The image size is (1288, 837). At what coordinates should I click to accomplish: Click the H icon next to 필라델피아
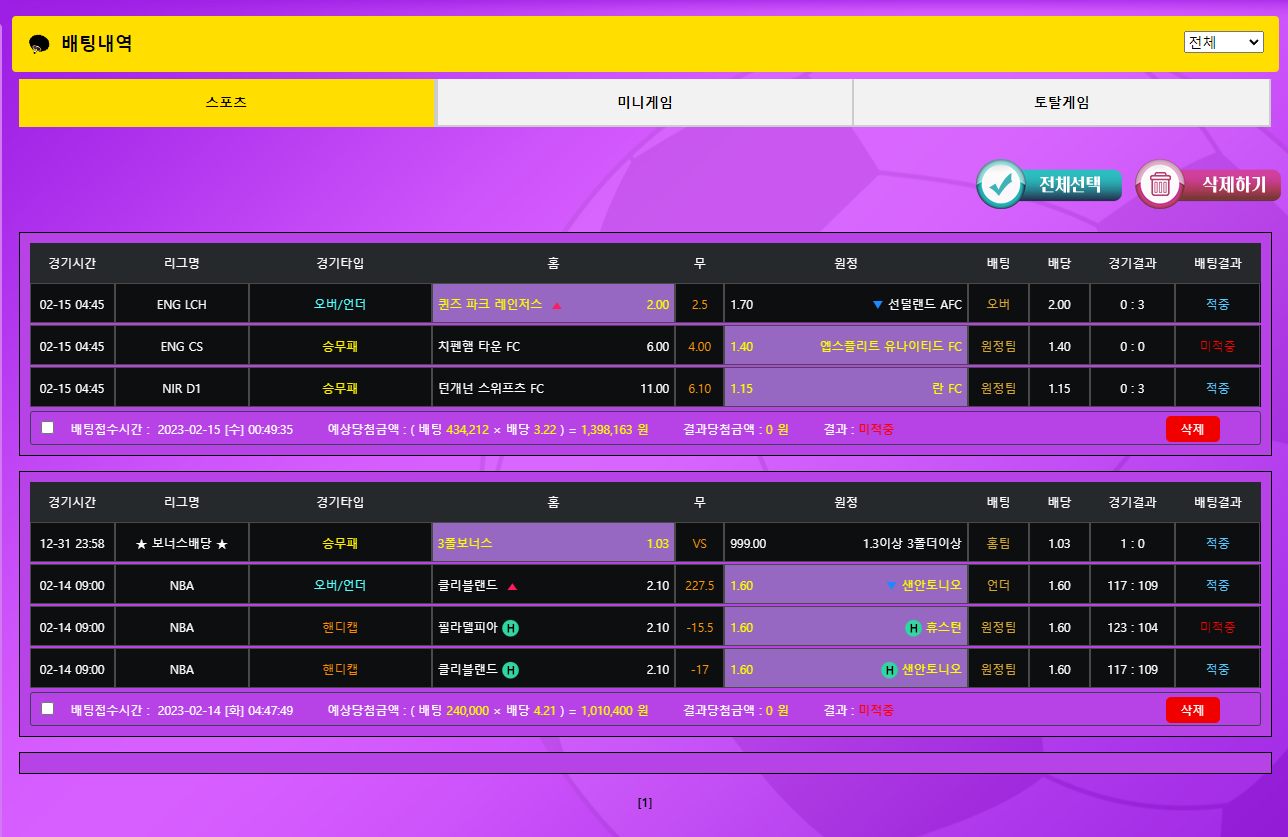[x=510, y=628]
